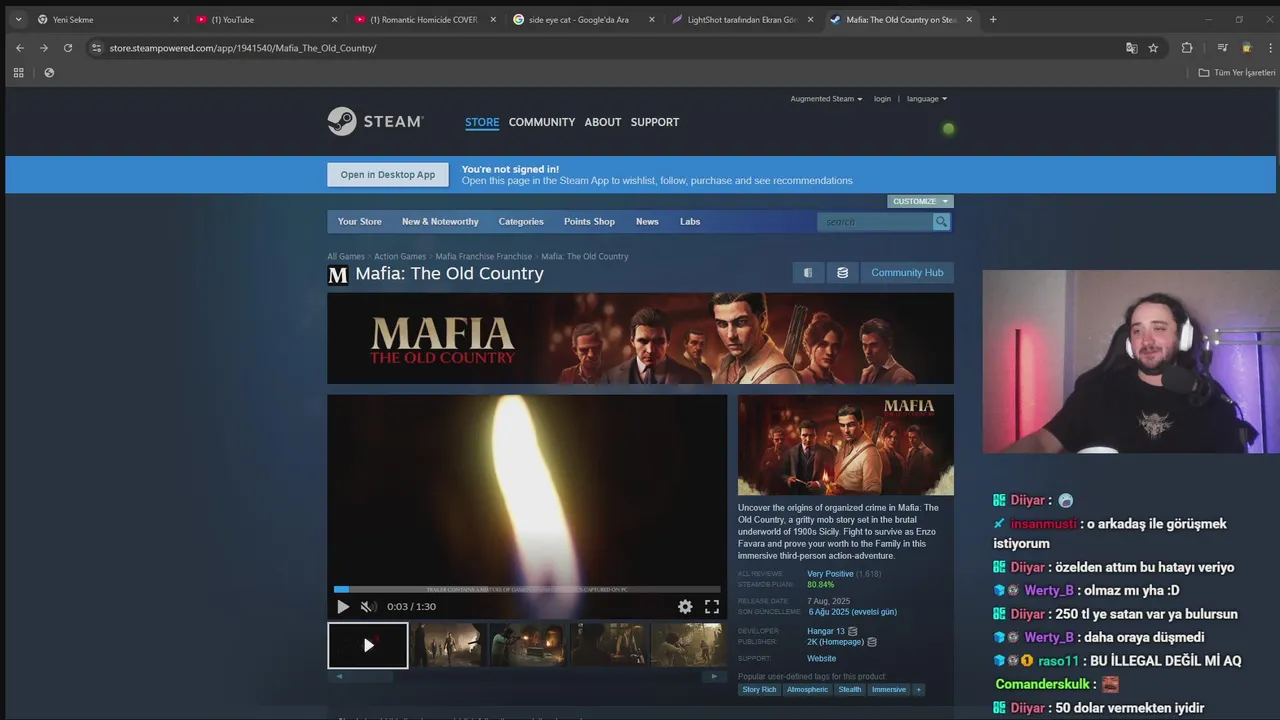Open the Labs section
This screenshot has height=720, width=1280.
pos(690,222)
